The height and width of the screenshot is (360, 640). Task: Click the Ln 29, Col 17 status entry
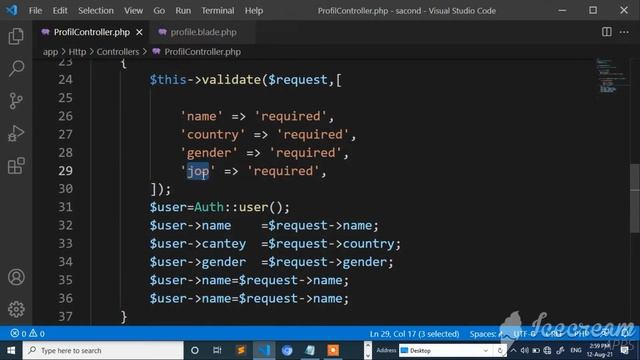[414, 334]
